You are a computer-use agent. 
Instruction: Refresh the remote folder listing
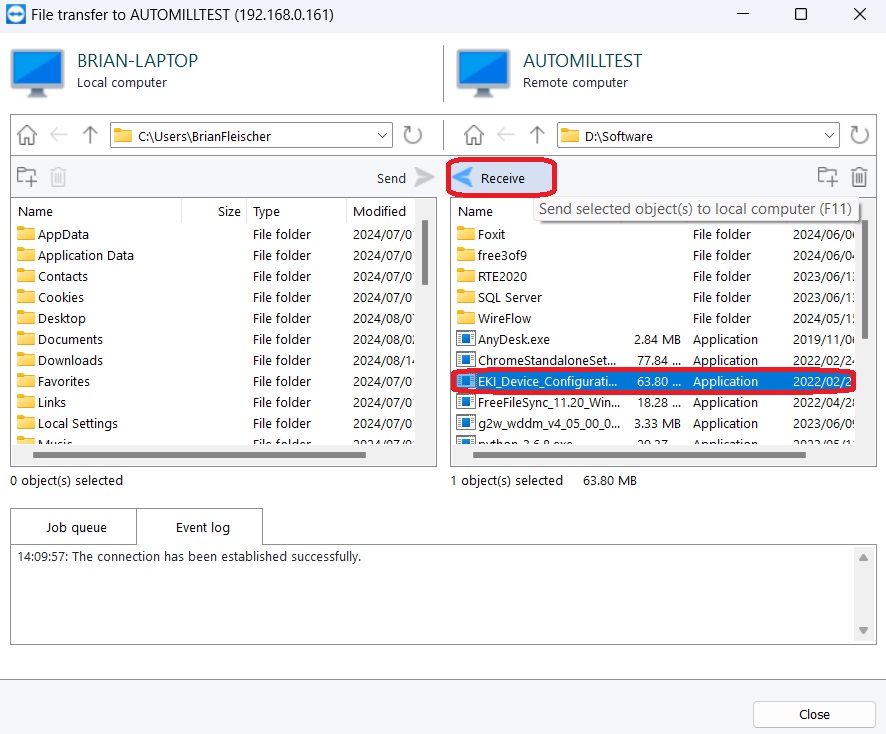pyautogui.click(x=859, y=136)
